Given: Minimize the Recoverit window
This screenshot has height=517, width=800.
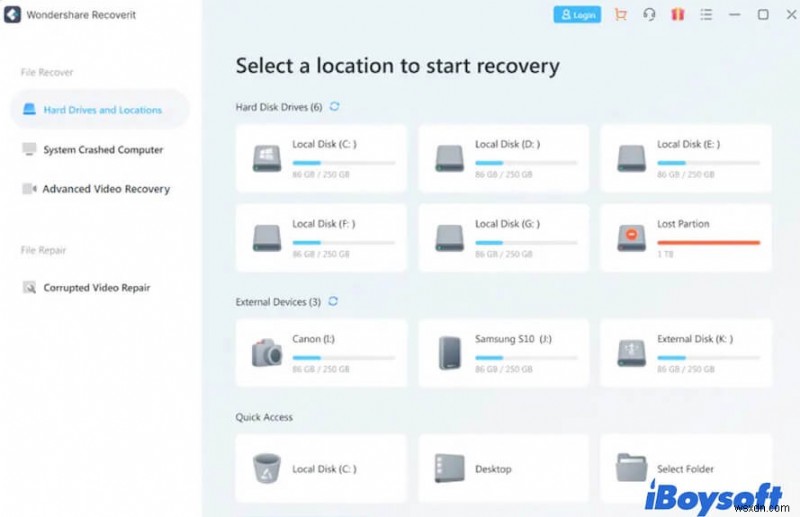Looking at the screenshot, I should point(735,15).
